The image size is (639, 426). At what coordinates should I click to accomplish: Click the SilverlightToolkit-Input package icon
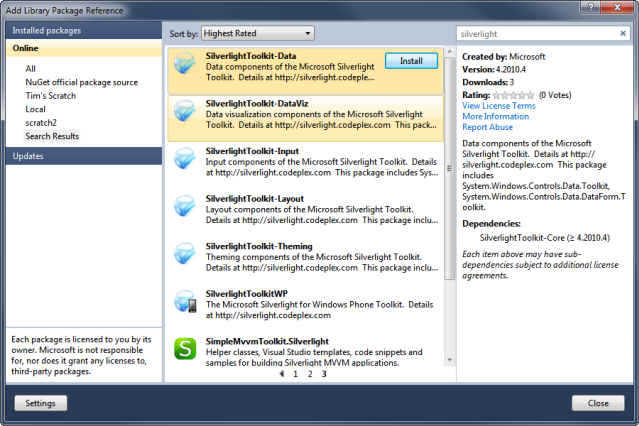(185, 158)
